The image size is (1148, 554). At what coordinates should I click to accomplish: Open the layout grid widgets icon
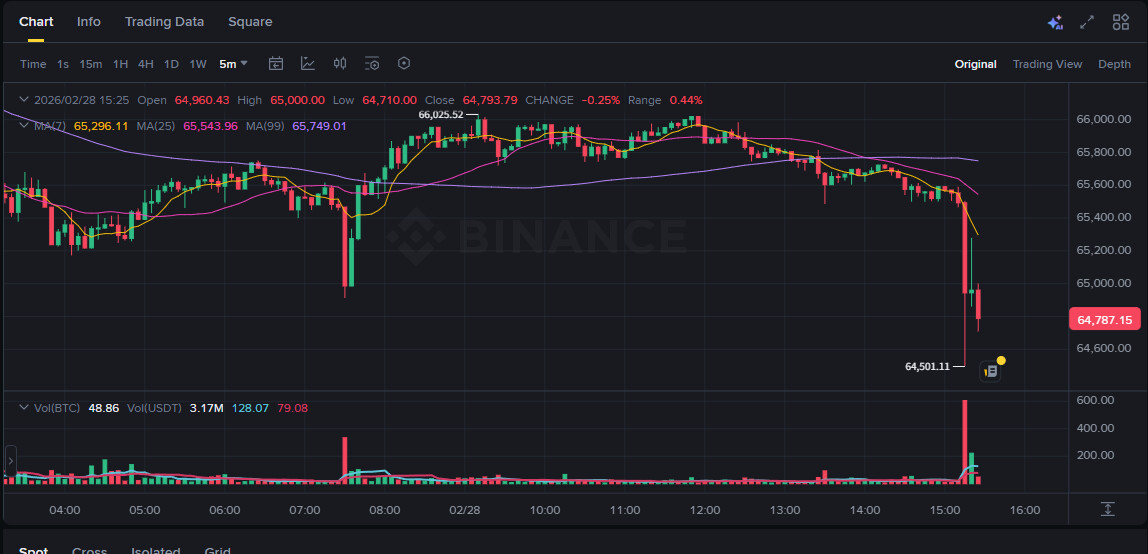tap(1120, 22)
